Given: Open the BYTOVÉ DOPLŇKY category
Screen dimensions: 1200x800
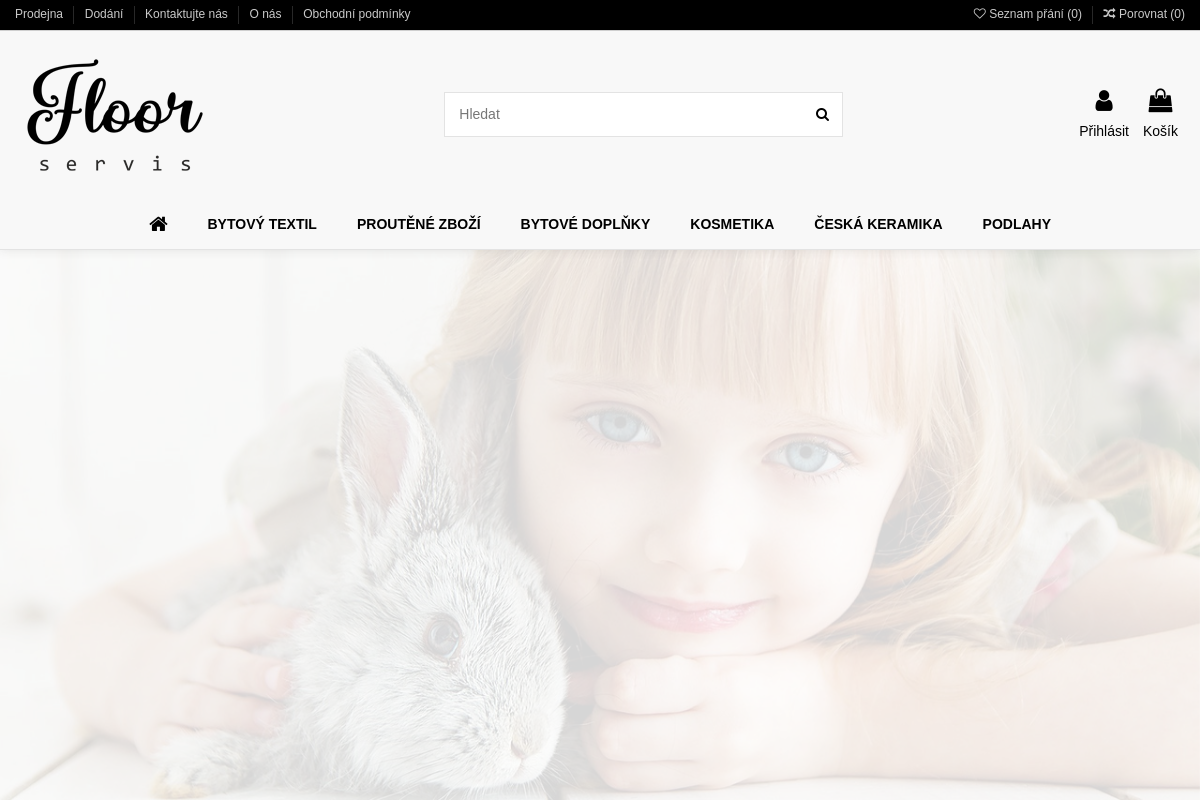Looking at the screenshot, I should (585, 224).
